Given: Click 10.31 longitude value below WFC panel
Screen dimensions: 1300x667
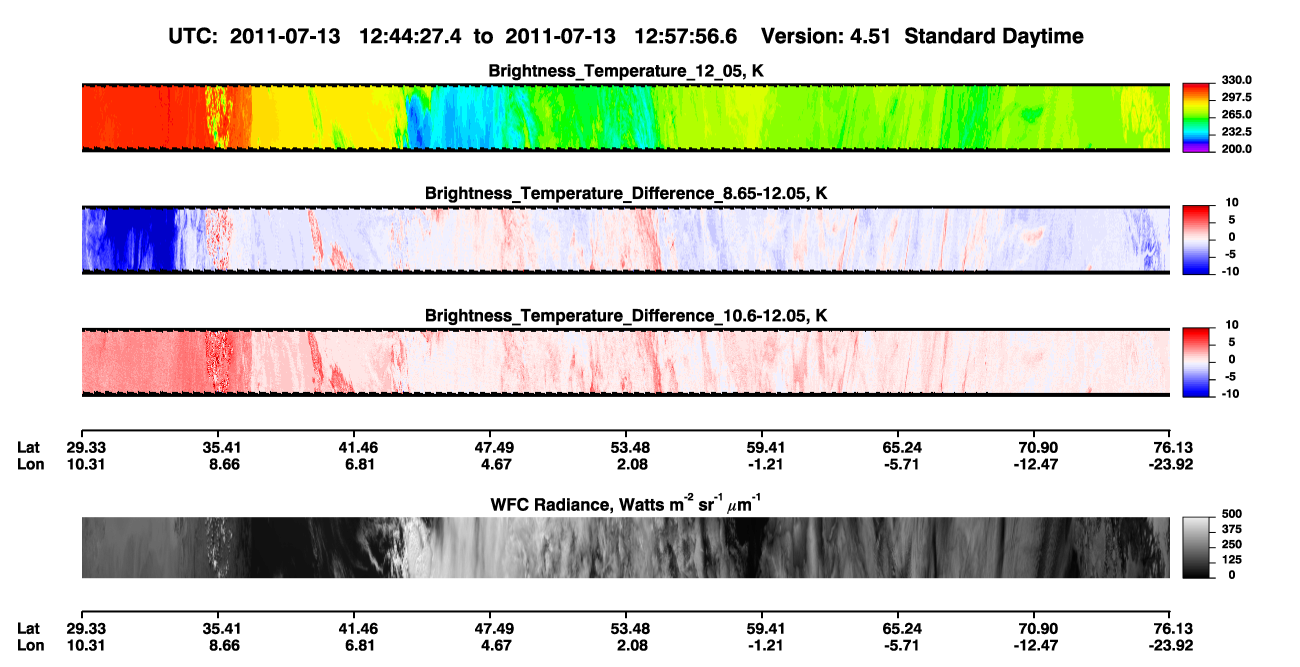Looking at the screenshot, I should (x=86, y=646).
